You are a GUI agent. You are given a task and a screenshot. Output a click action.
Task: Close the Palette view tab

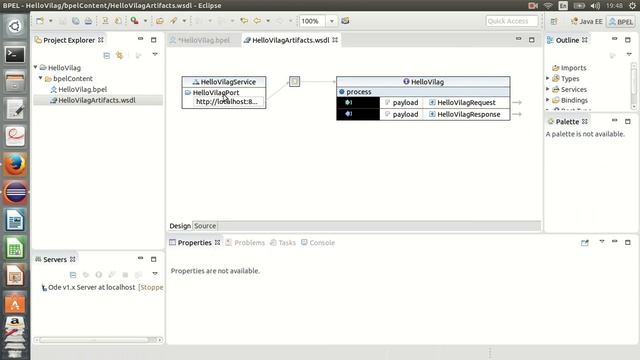584,122
